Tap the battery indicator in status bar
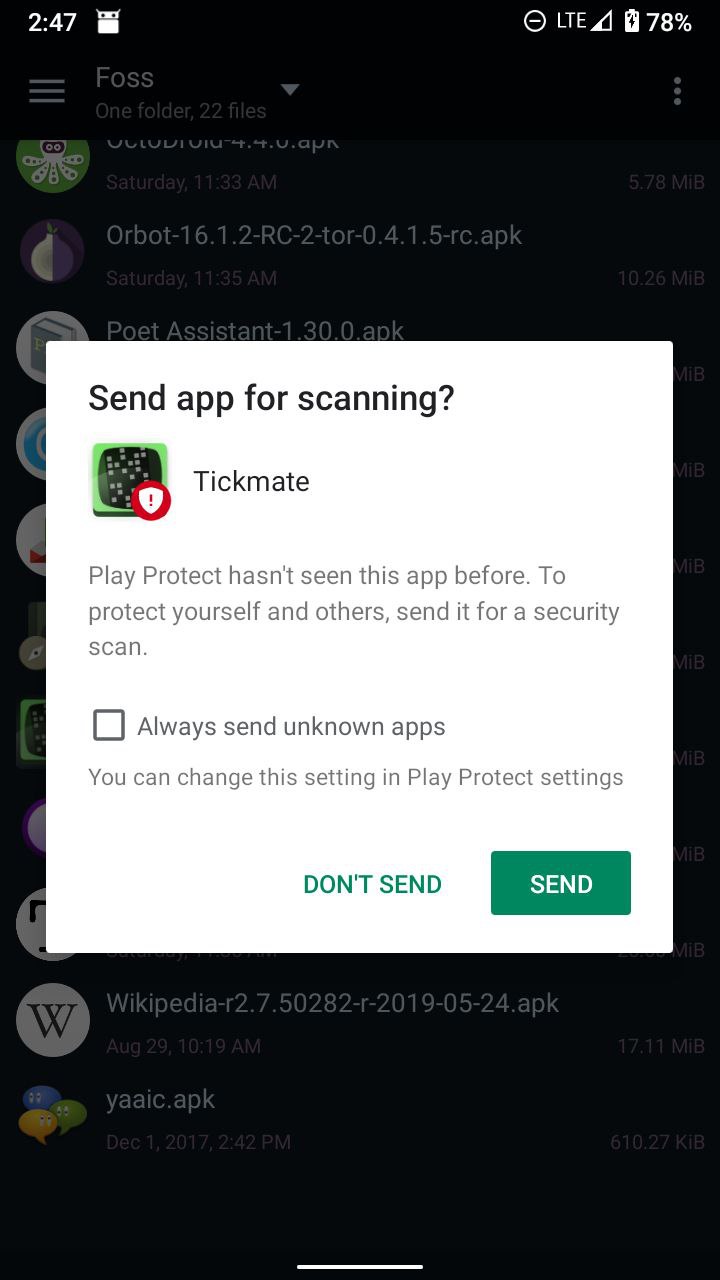 point(632,21)
